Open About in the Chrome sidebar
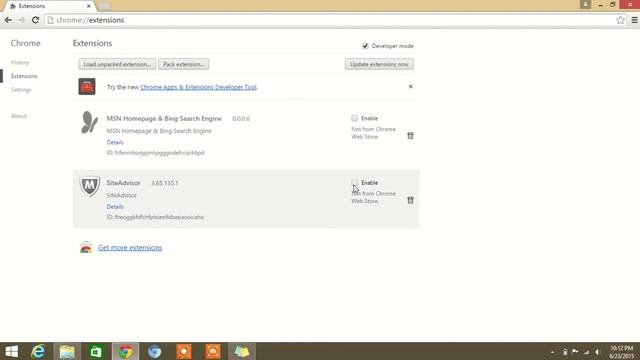 click(x=19, y=116)
